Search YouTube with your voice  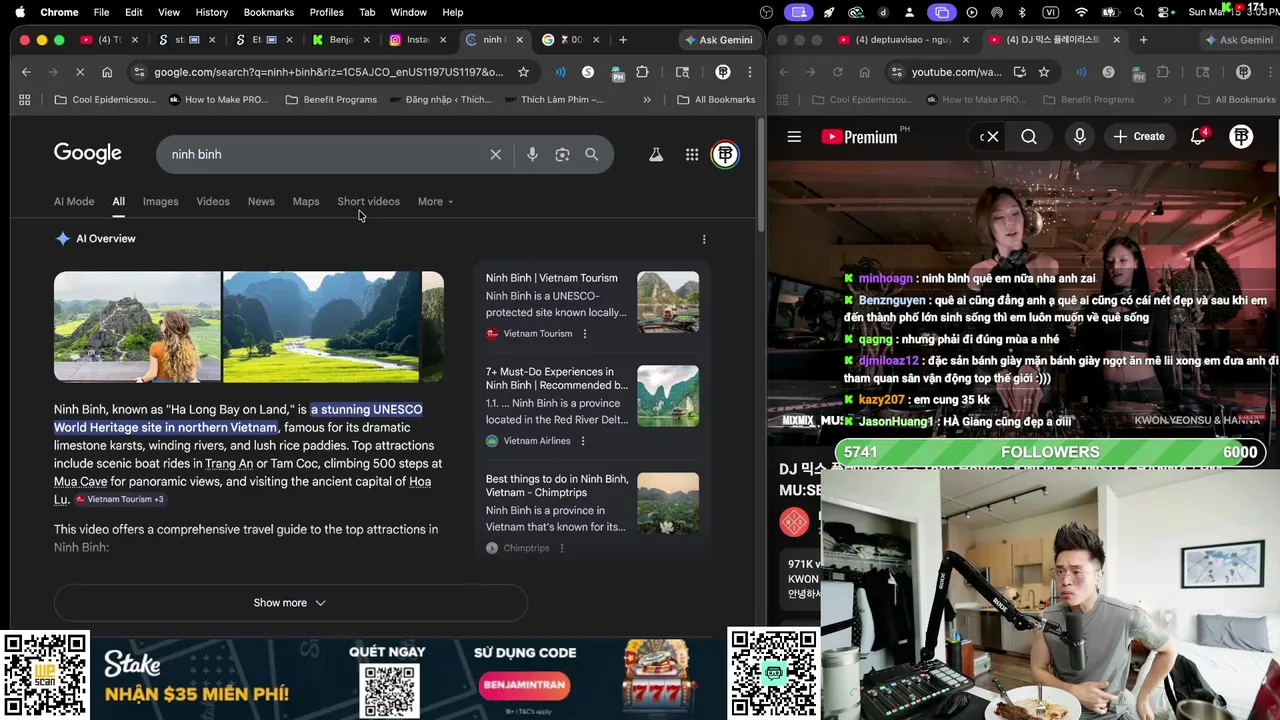click(x=1079, y=137)
